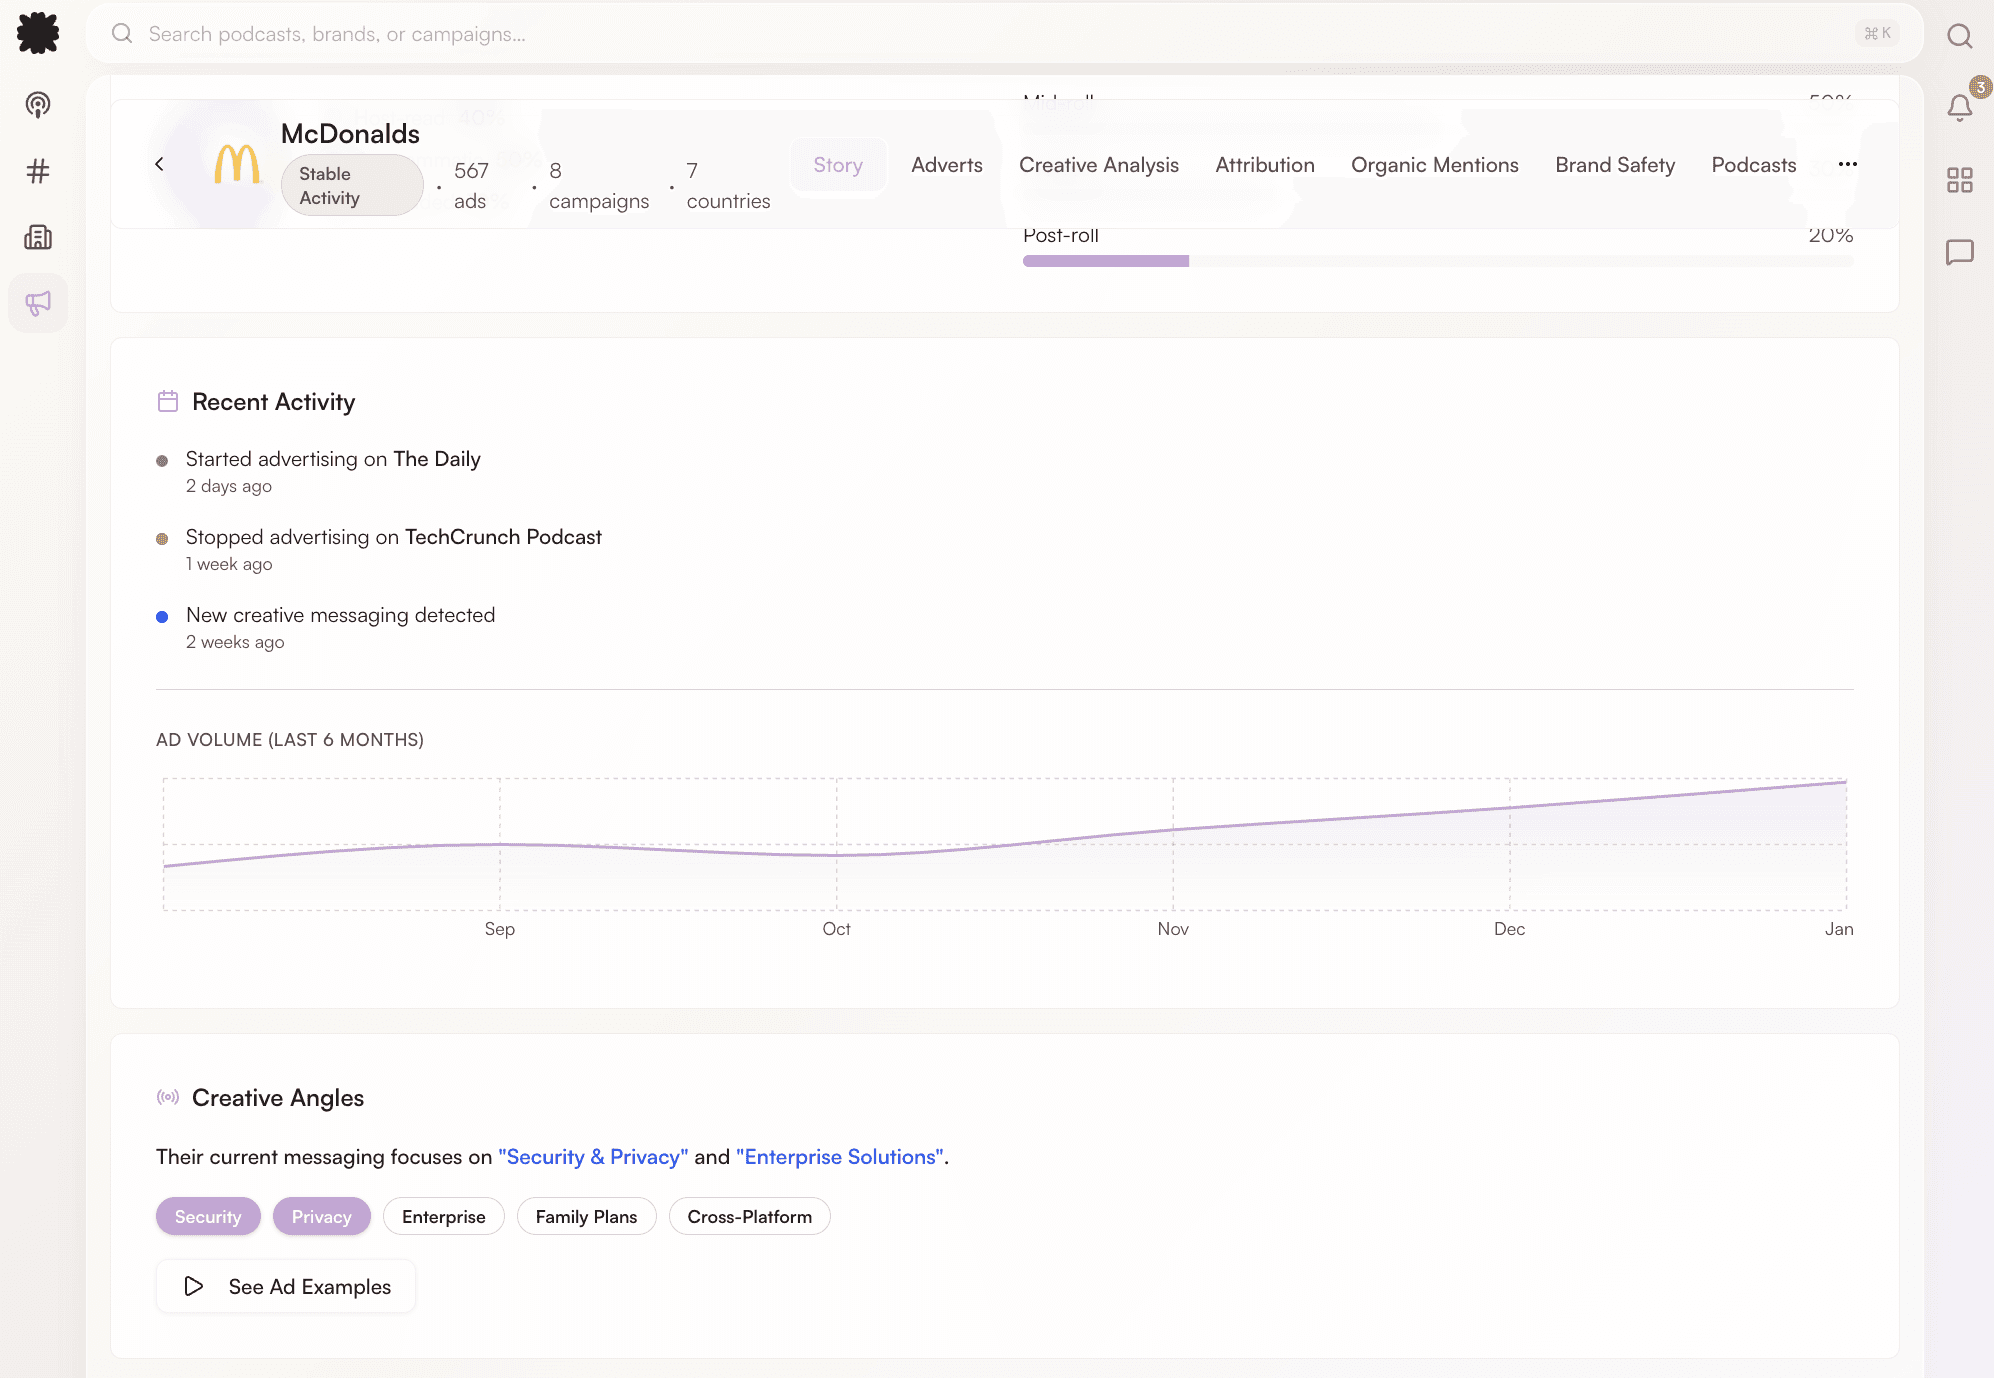
Task: Enable the Enterprise tag chip
Action: pos(443,1217)
